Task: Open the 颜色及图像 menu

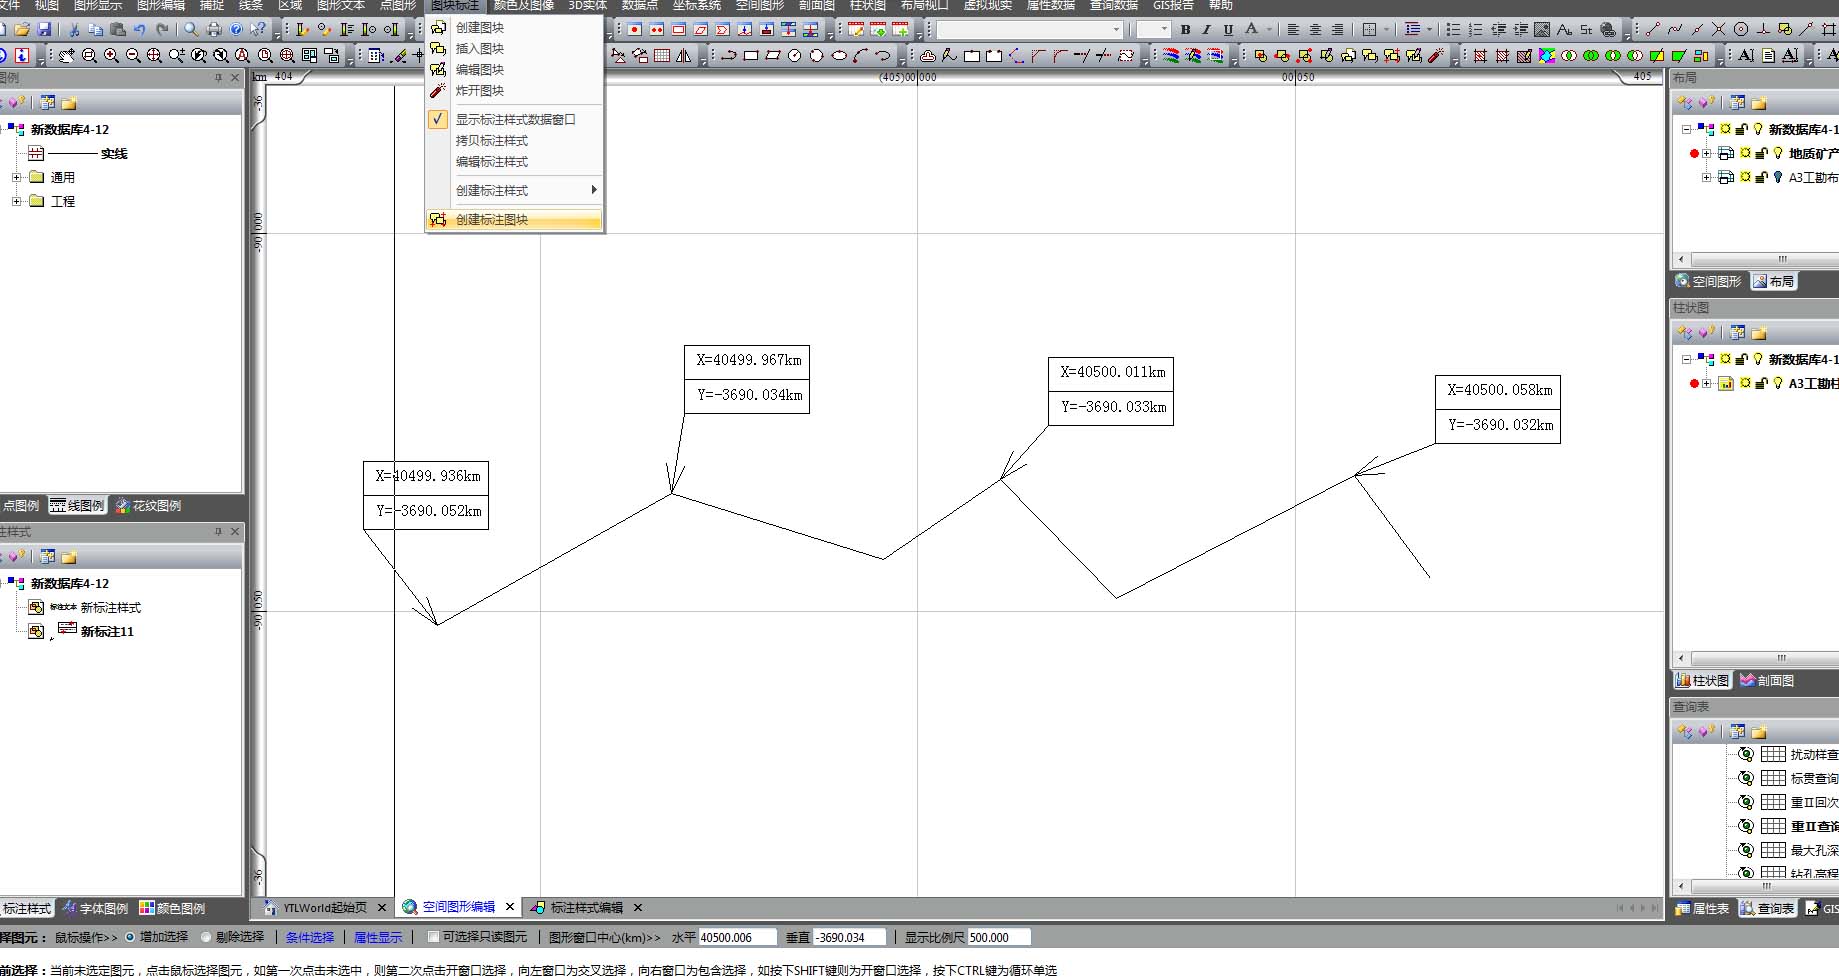Action: [523, 6]
